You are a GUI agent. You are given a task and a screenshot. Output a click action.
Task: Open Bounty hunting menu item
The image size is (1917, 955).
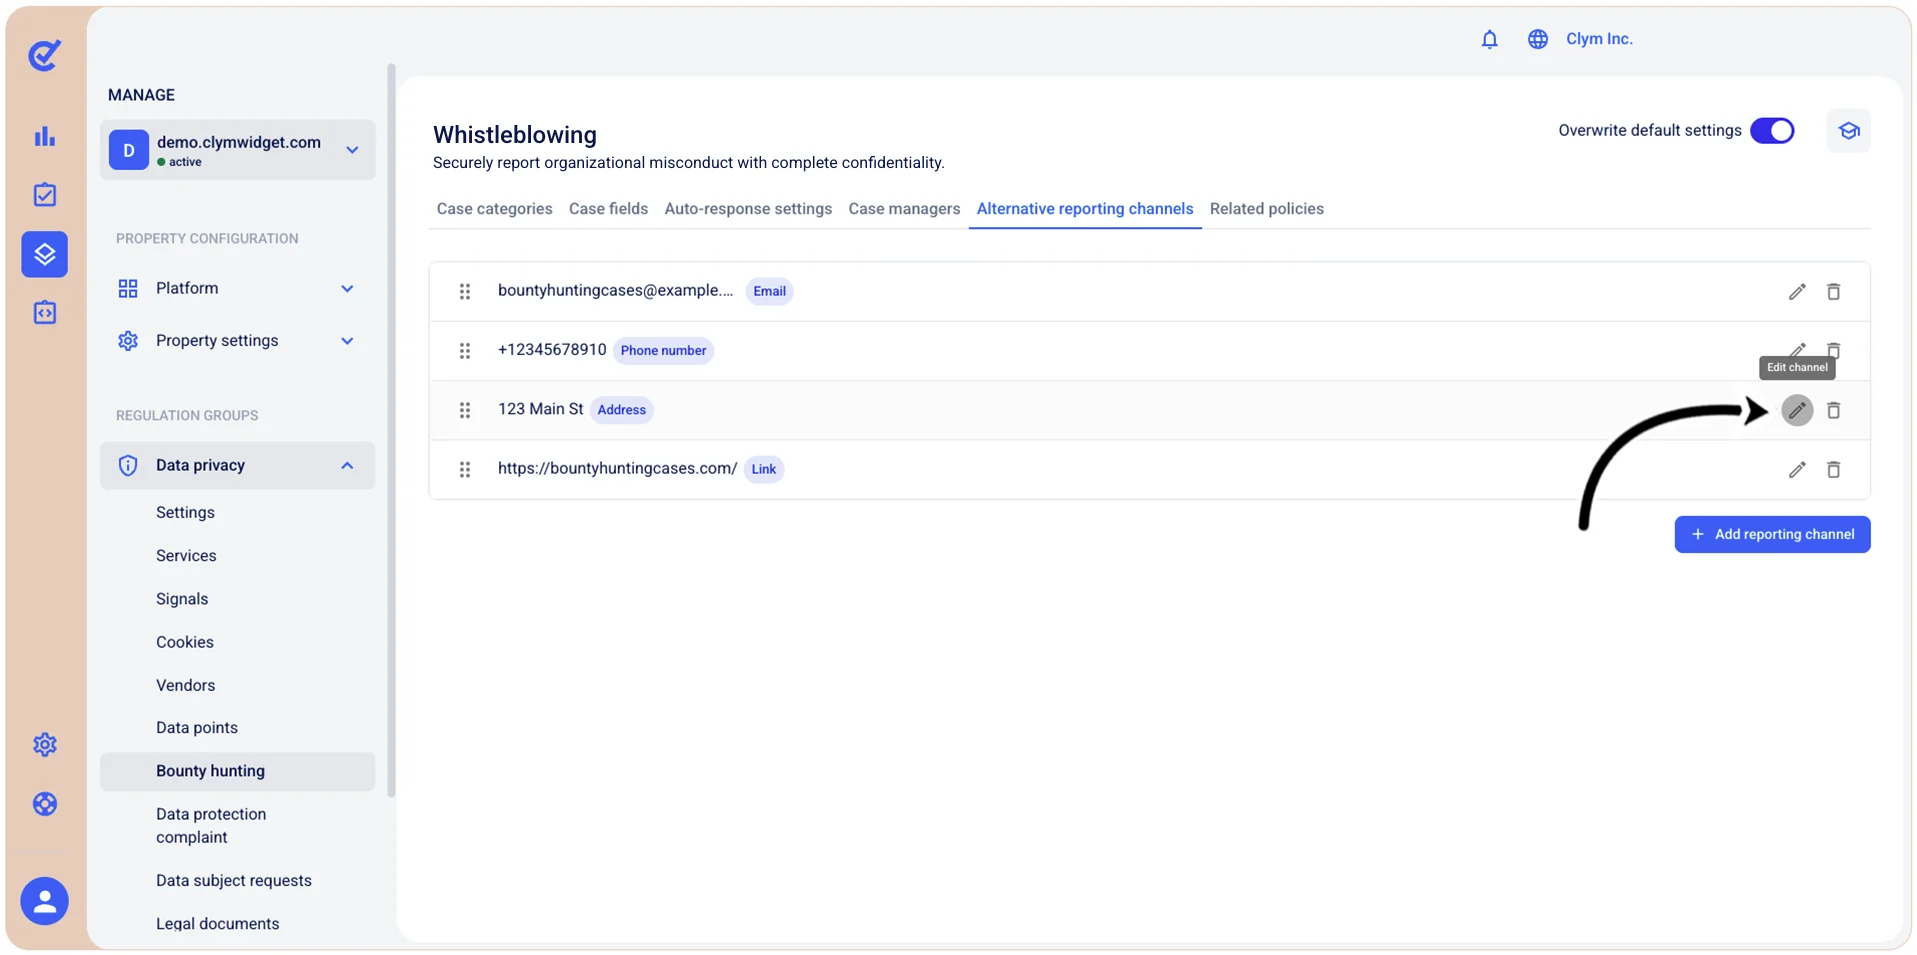tap(237, 772)
